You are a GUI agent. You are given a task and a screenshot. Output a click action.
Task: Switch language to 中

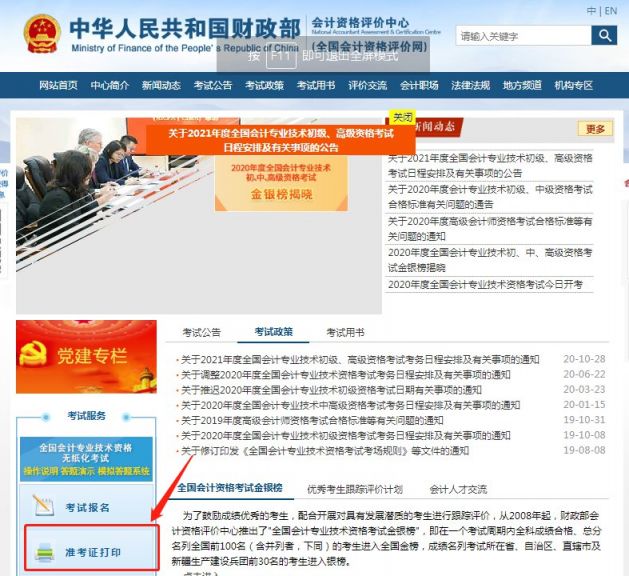[x=591, y=11]
